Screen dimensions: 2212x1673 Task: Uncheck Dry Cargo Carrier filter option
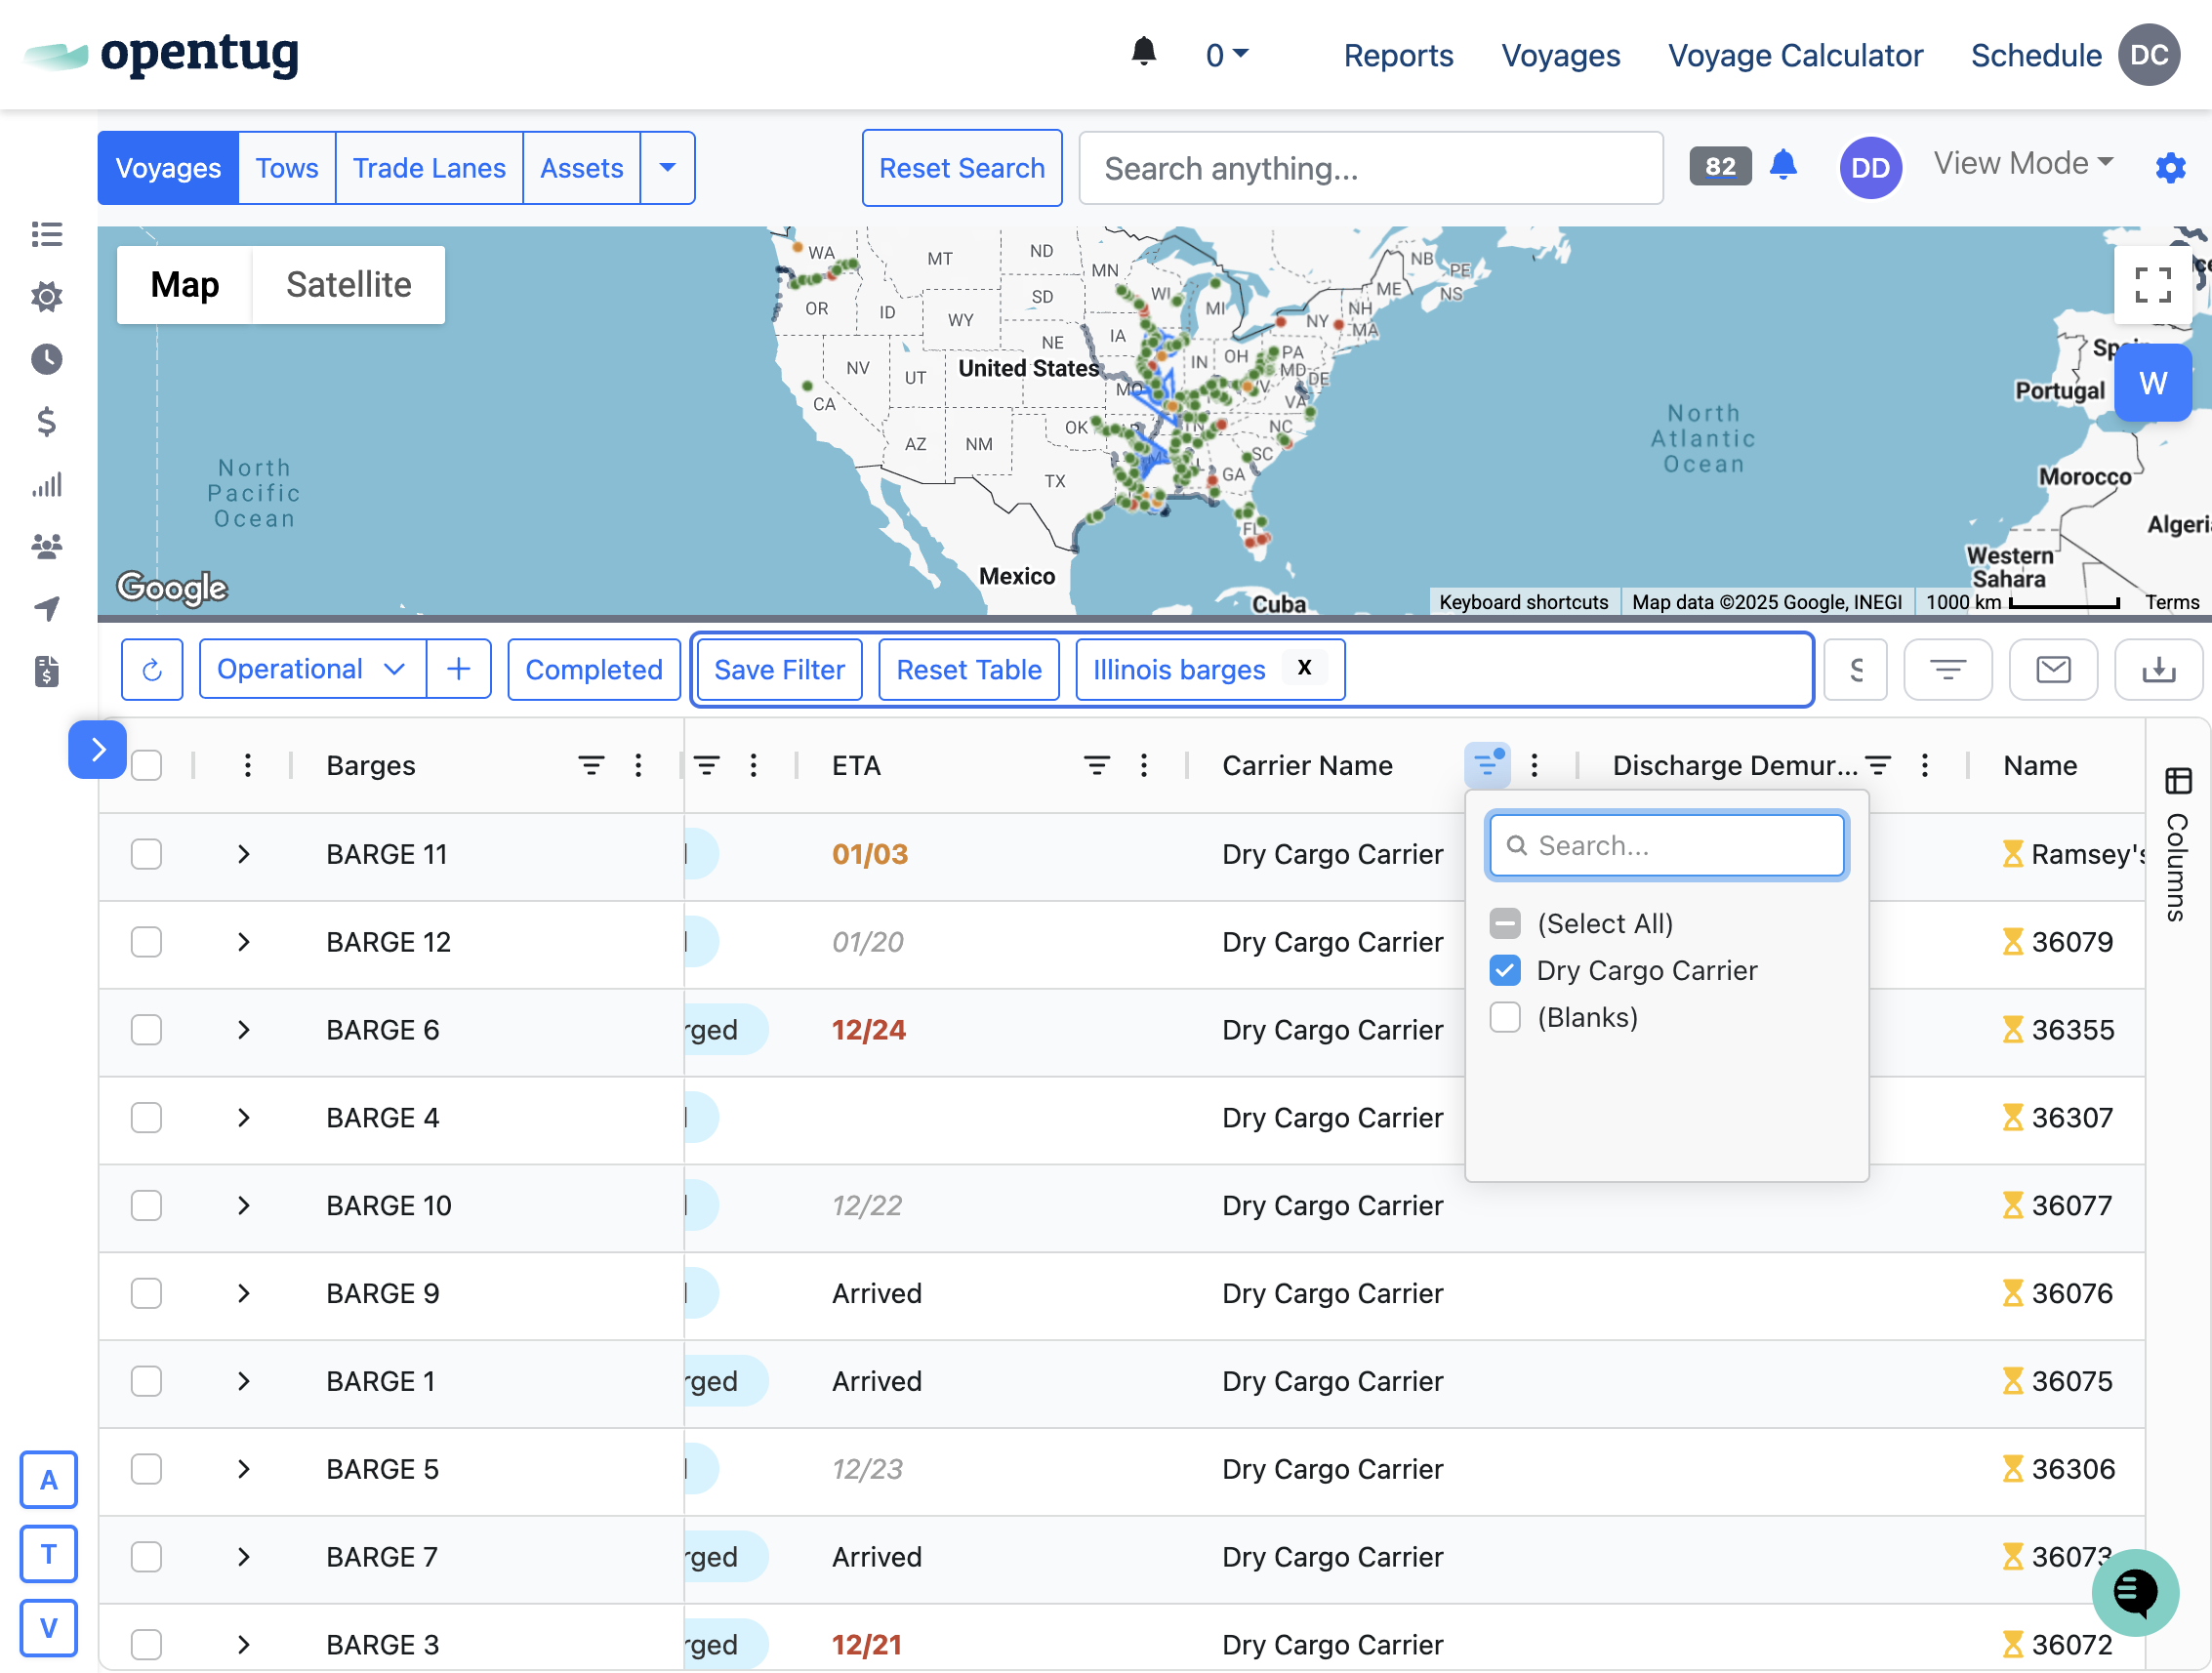tap(1504, 970)
